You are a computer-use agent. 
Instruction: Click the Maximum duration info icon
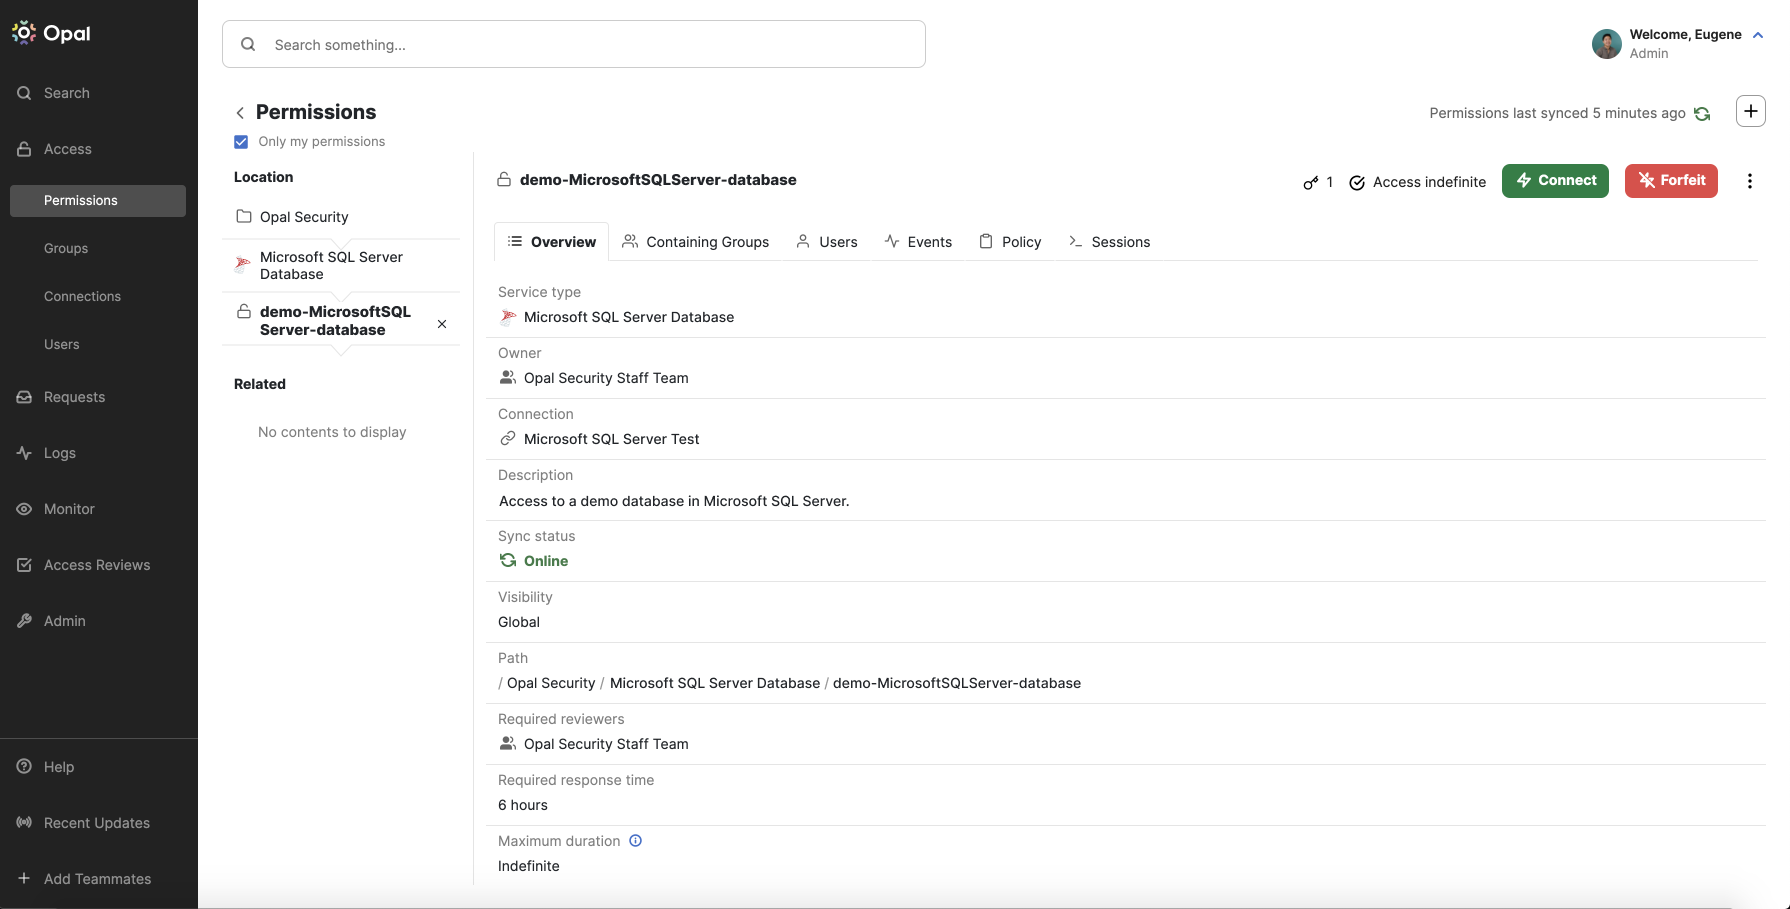pyautogui.click(x=635, y=841)
